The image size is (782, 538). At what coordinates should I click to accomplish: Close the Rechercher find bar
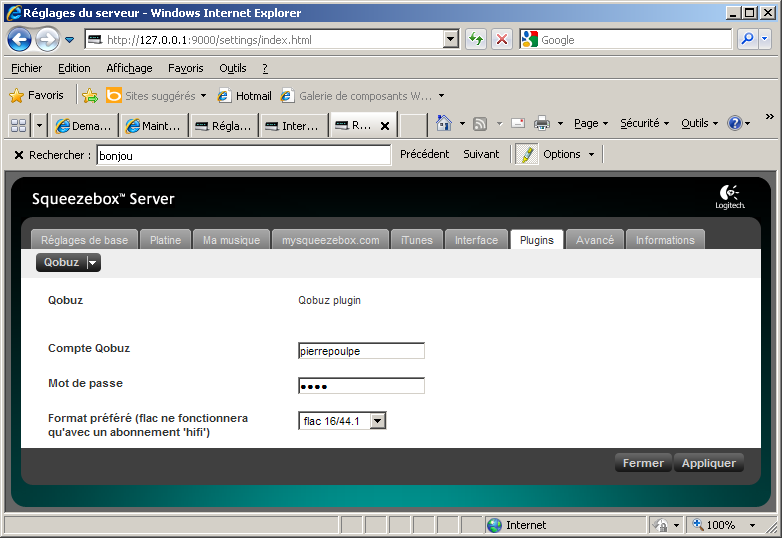click(x=18, y=155)
